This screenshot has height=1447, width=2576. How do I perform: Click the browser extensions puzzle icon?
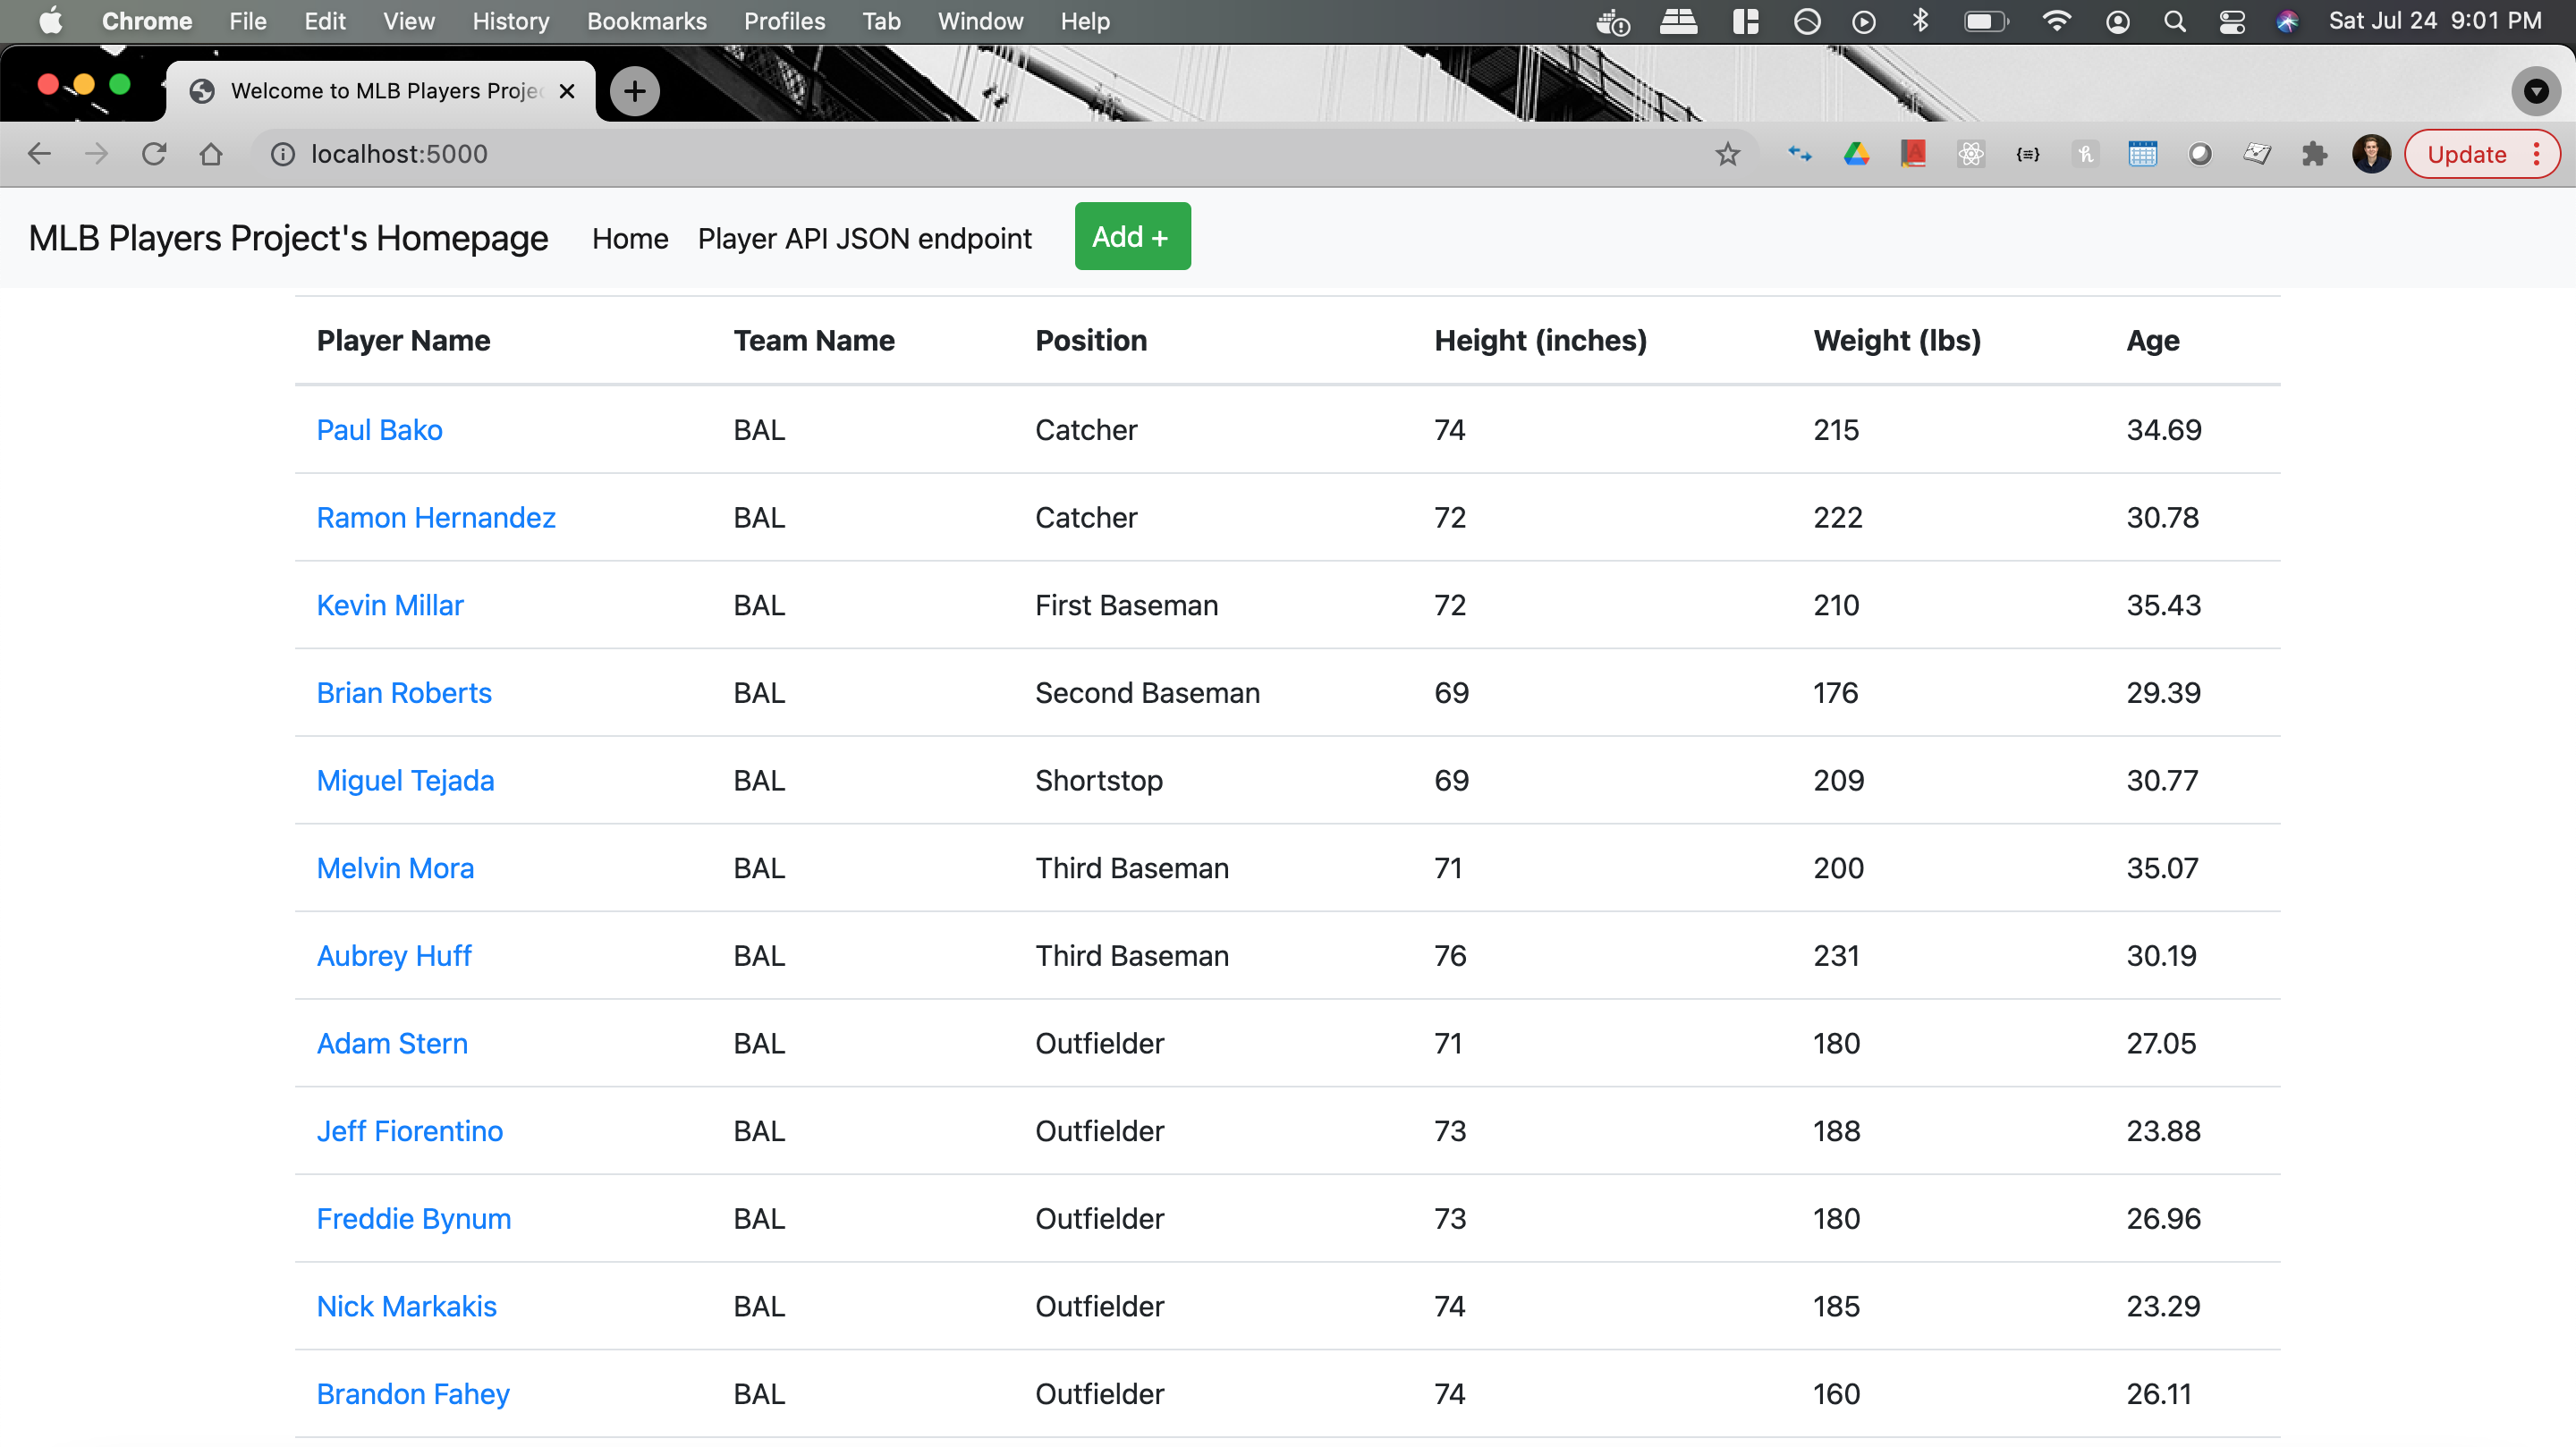coord(2314,154)
